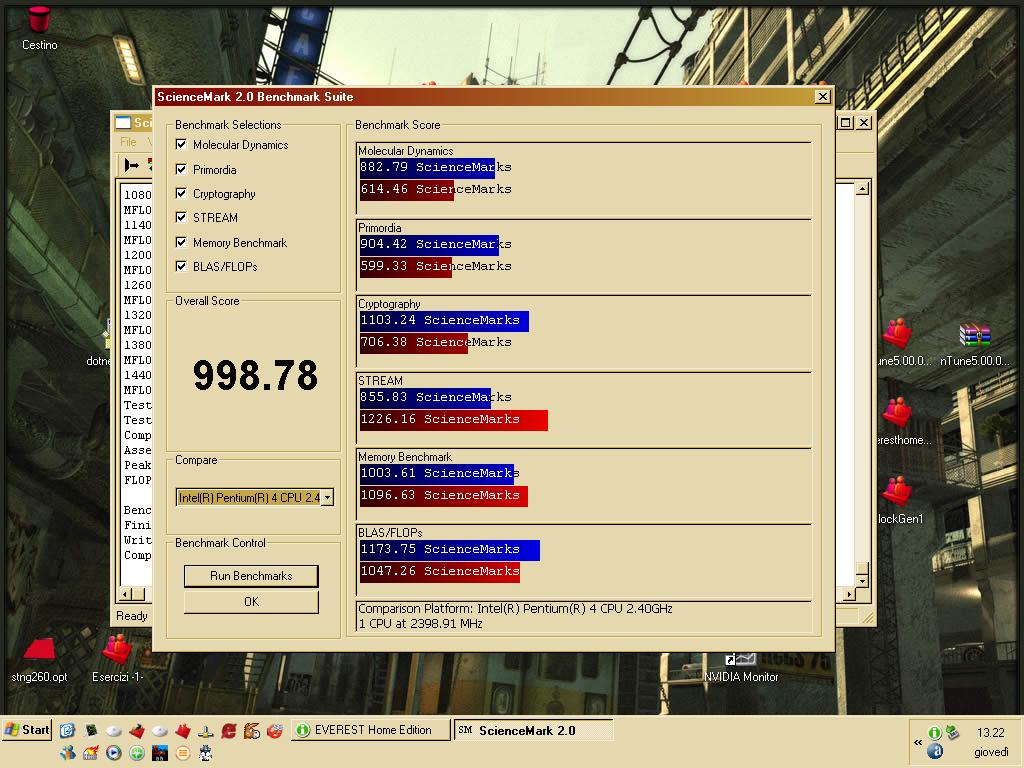
Task: Click the blue 904.42 Primordia score bar
Action: (429, 244)
